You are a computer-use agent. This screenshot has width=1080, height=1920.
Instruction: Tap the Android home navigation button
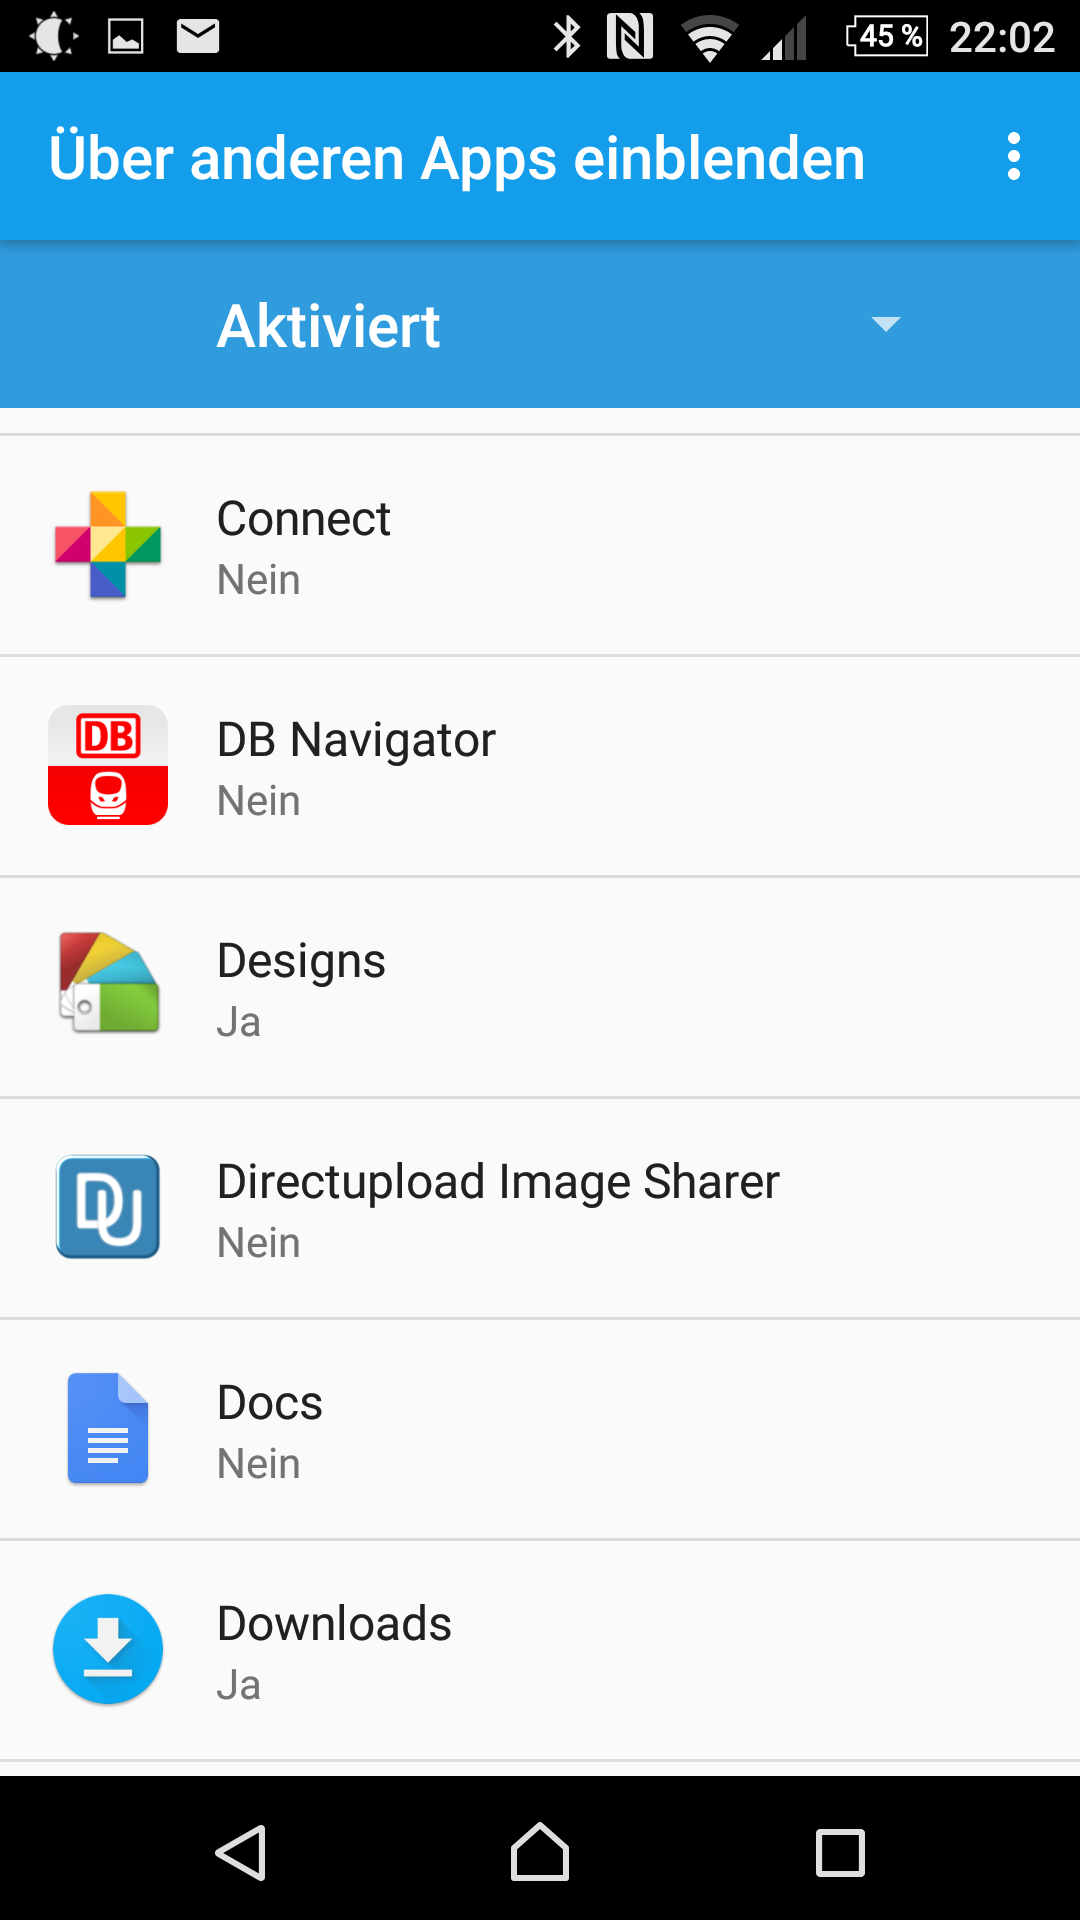pos(540,1852)
